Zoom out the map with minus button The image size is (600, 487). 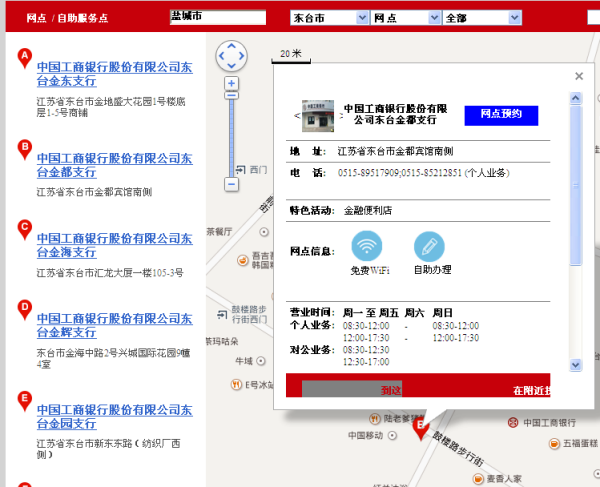click(x=231, y=184)
